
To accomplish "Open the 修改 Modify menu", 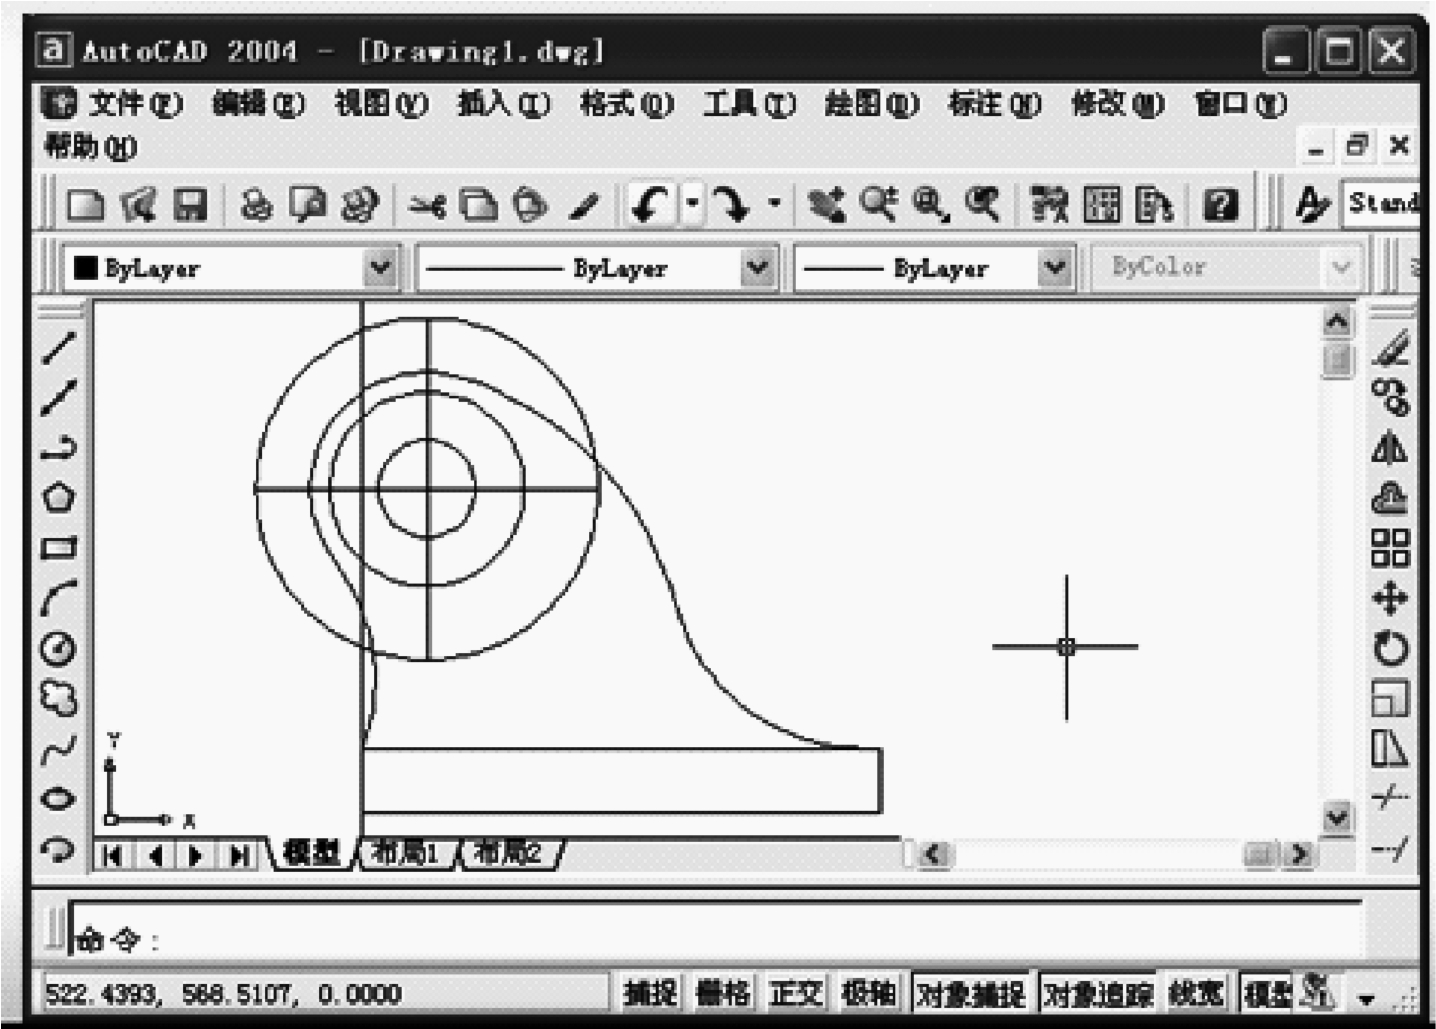I will 1117,103.
